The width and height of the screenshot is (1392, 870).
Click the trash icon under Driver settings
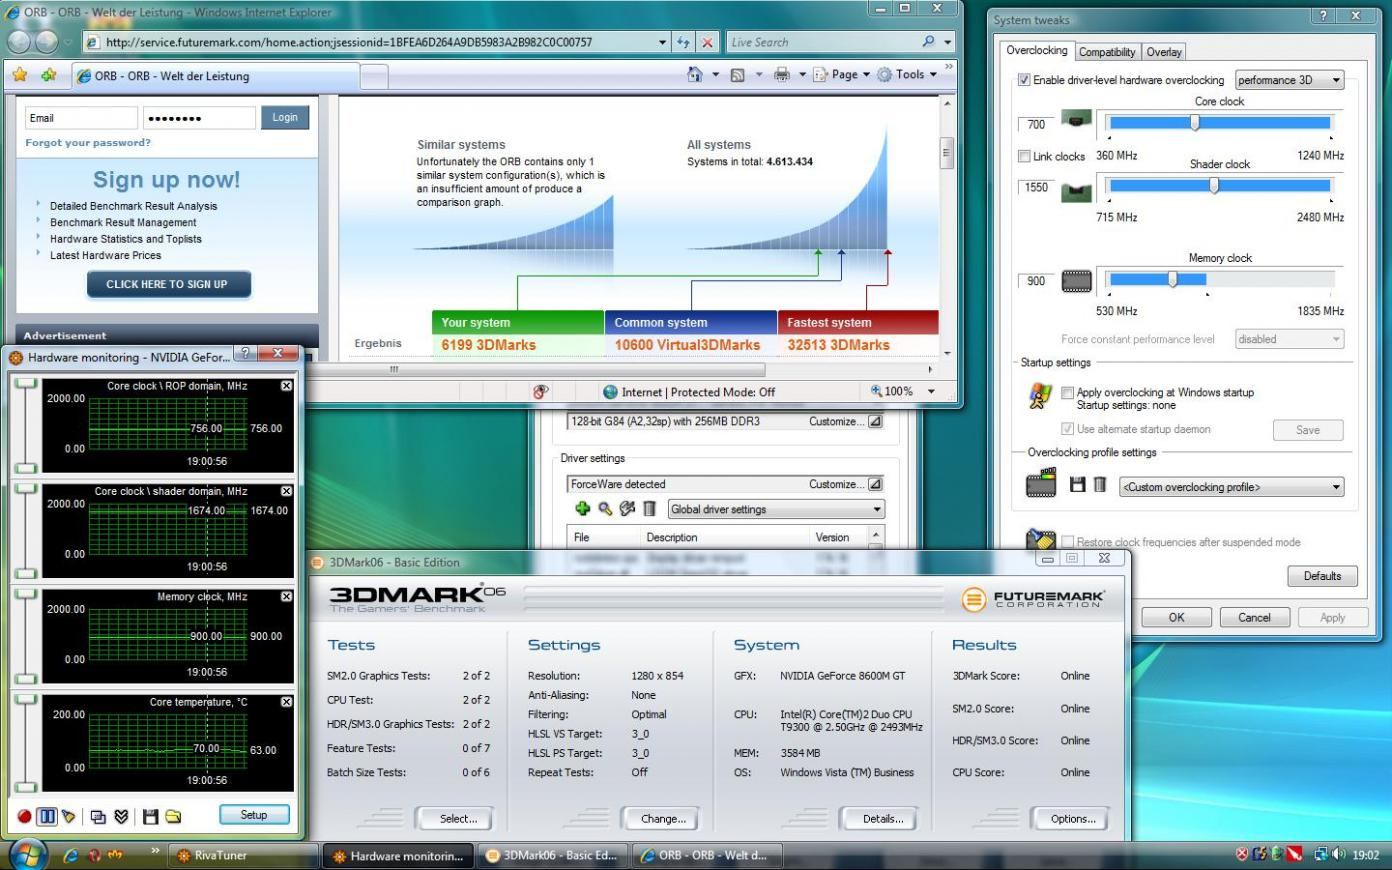click(649, 509)
